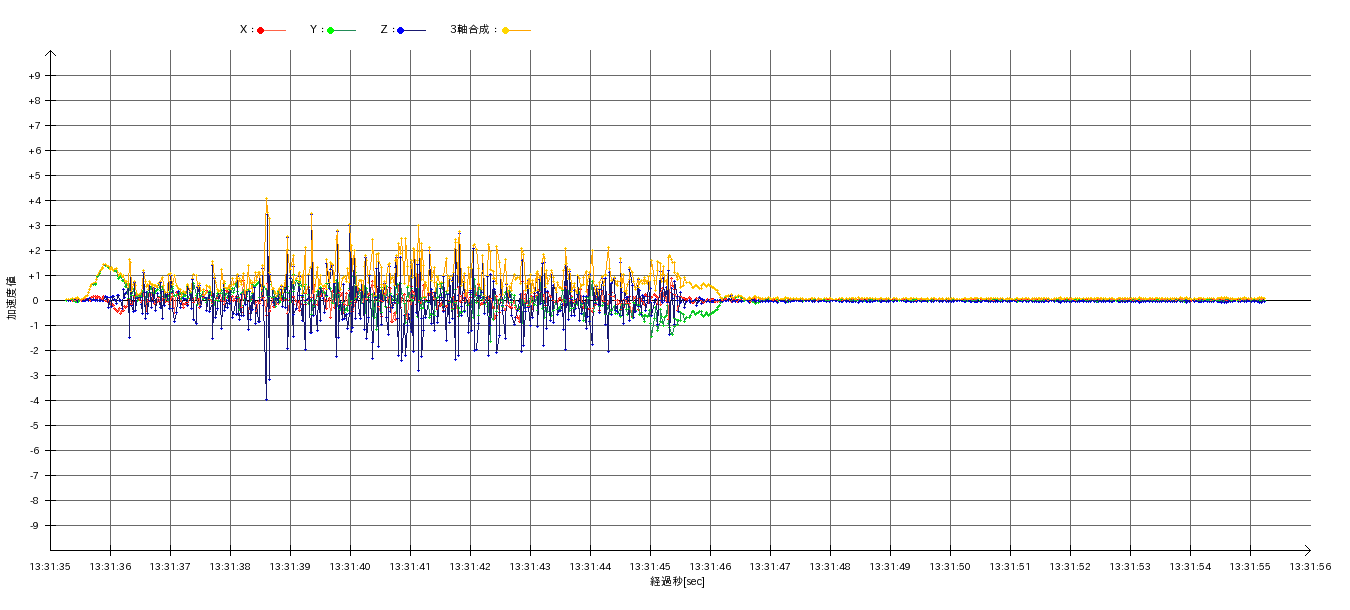Click the +9 value axis label
1350x610 pixels.
pos(35,76)
